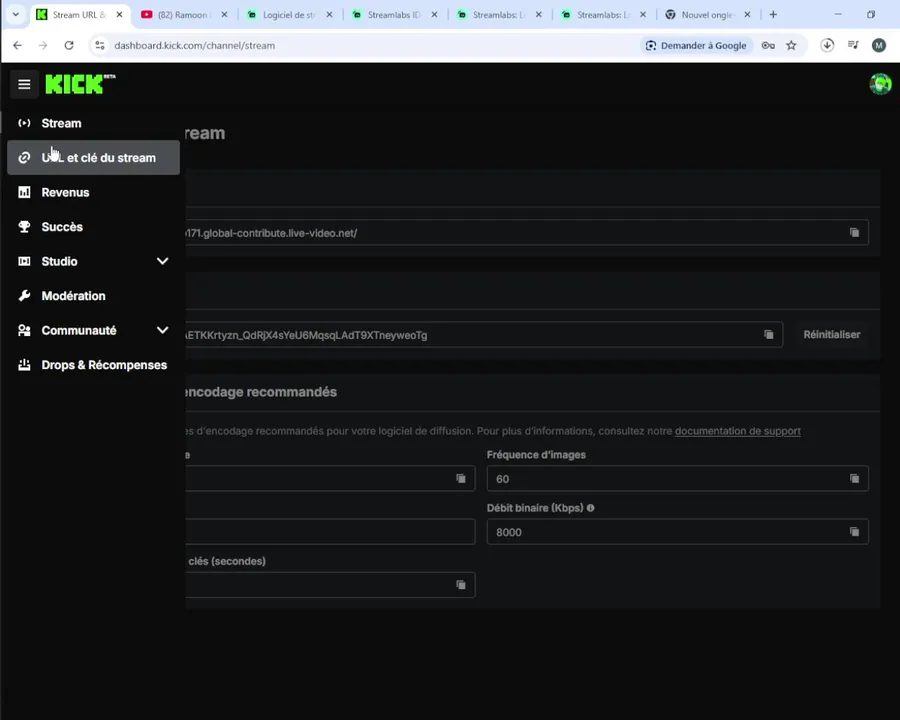Click Réinitialiser to reset stream key
Viewport: 900px width, 720px height.
(x=832, y=335)
